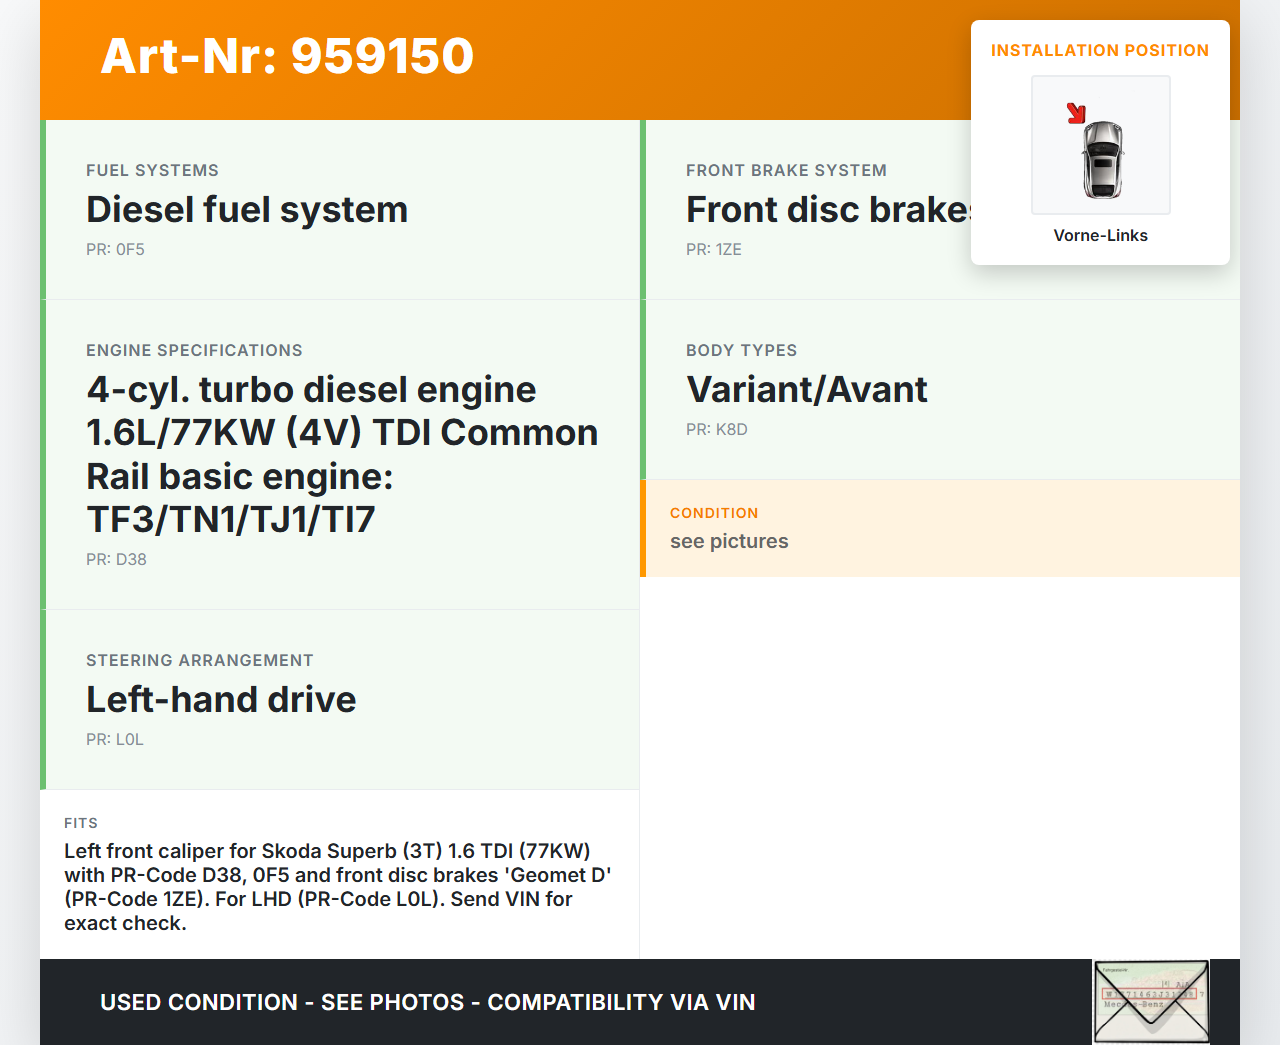Click the orange CONDITION label
The width and height of the screenshot is (1280, 1046).
(x=714, y=513)
